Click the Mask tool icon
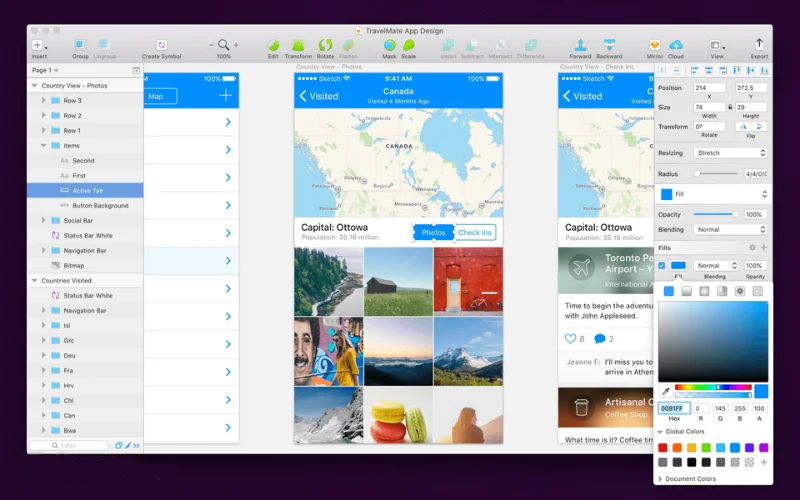The image size is (800, 500). pyautogui.click(x=389, y=46)
